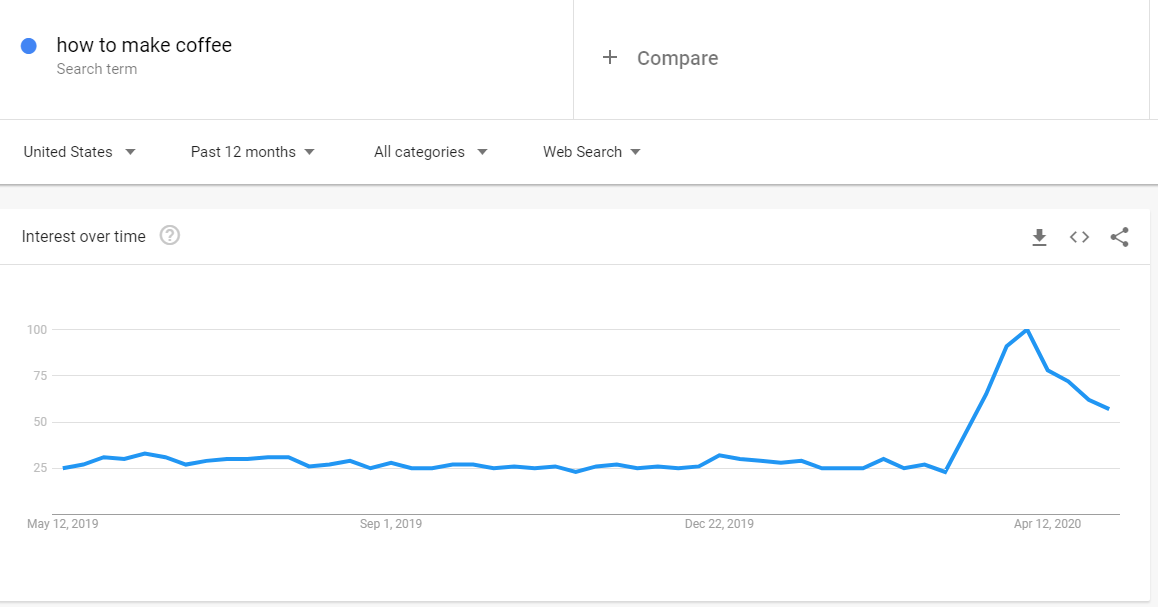Click the Search term subtitle text
The width and height of the screenshot is (1158, 607).
click(97, 69)
